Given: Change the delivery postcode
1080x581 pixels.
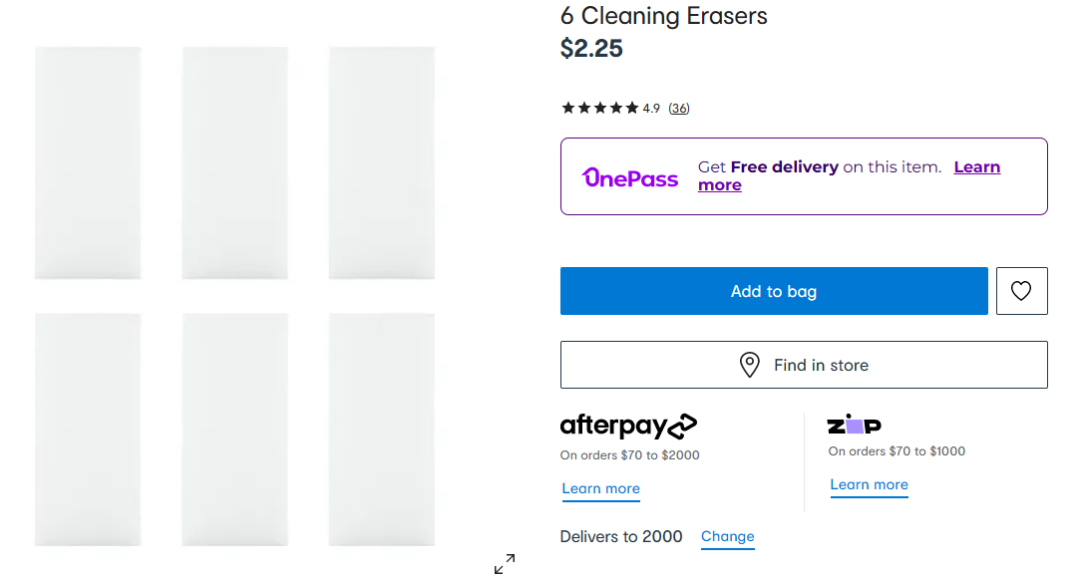Looking at the screenshot, I should pyautogui.click(x=727, y=536).
